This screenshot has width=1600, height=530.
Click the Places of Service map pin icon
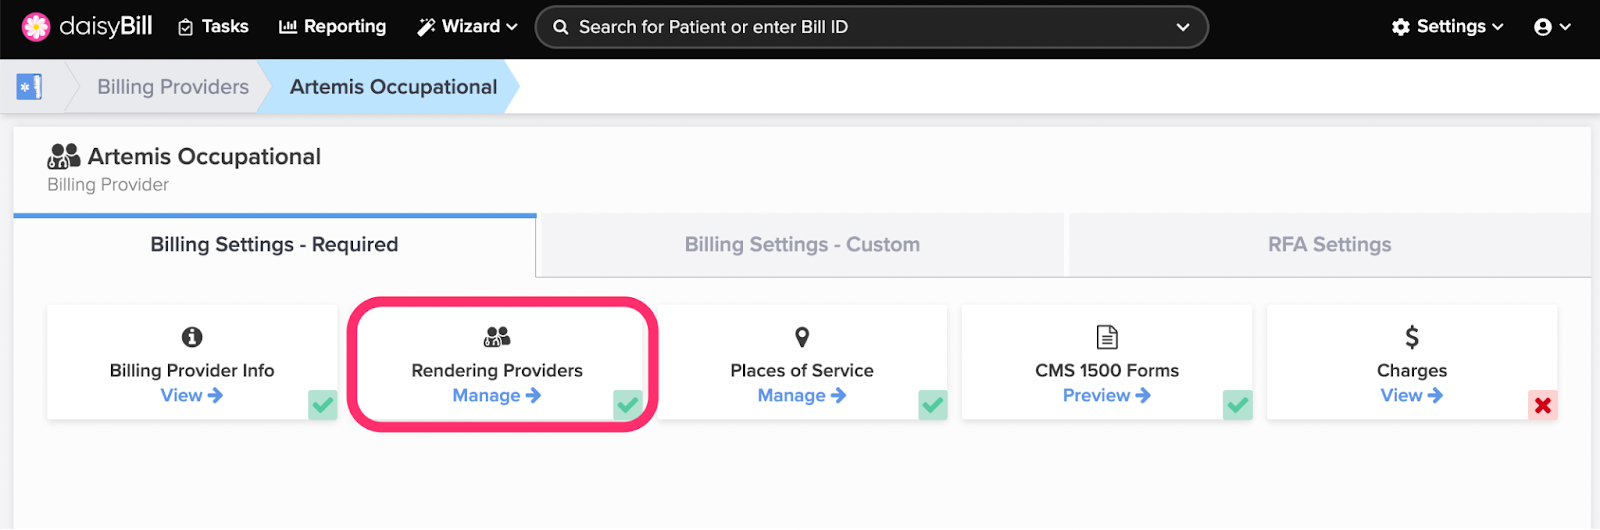point(802,337)
